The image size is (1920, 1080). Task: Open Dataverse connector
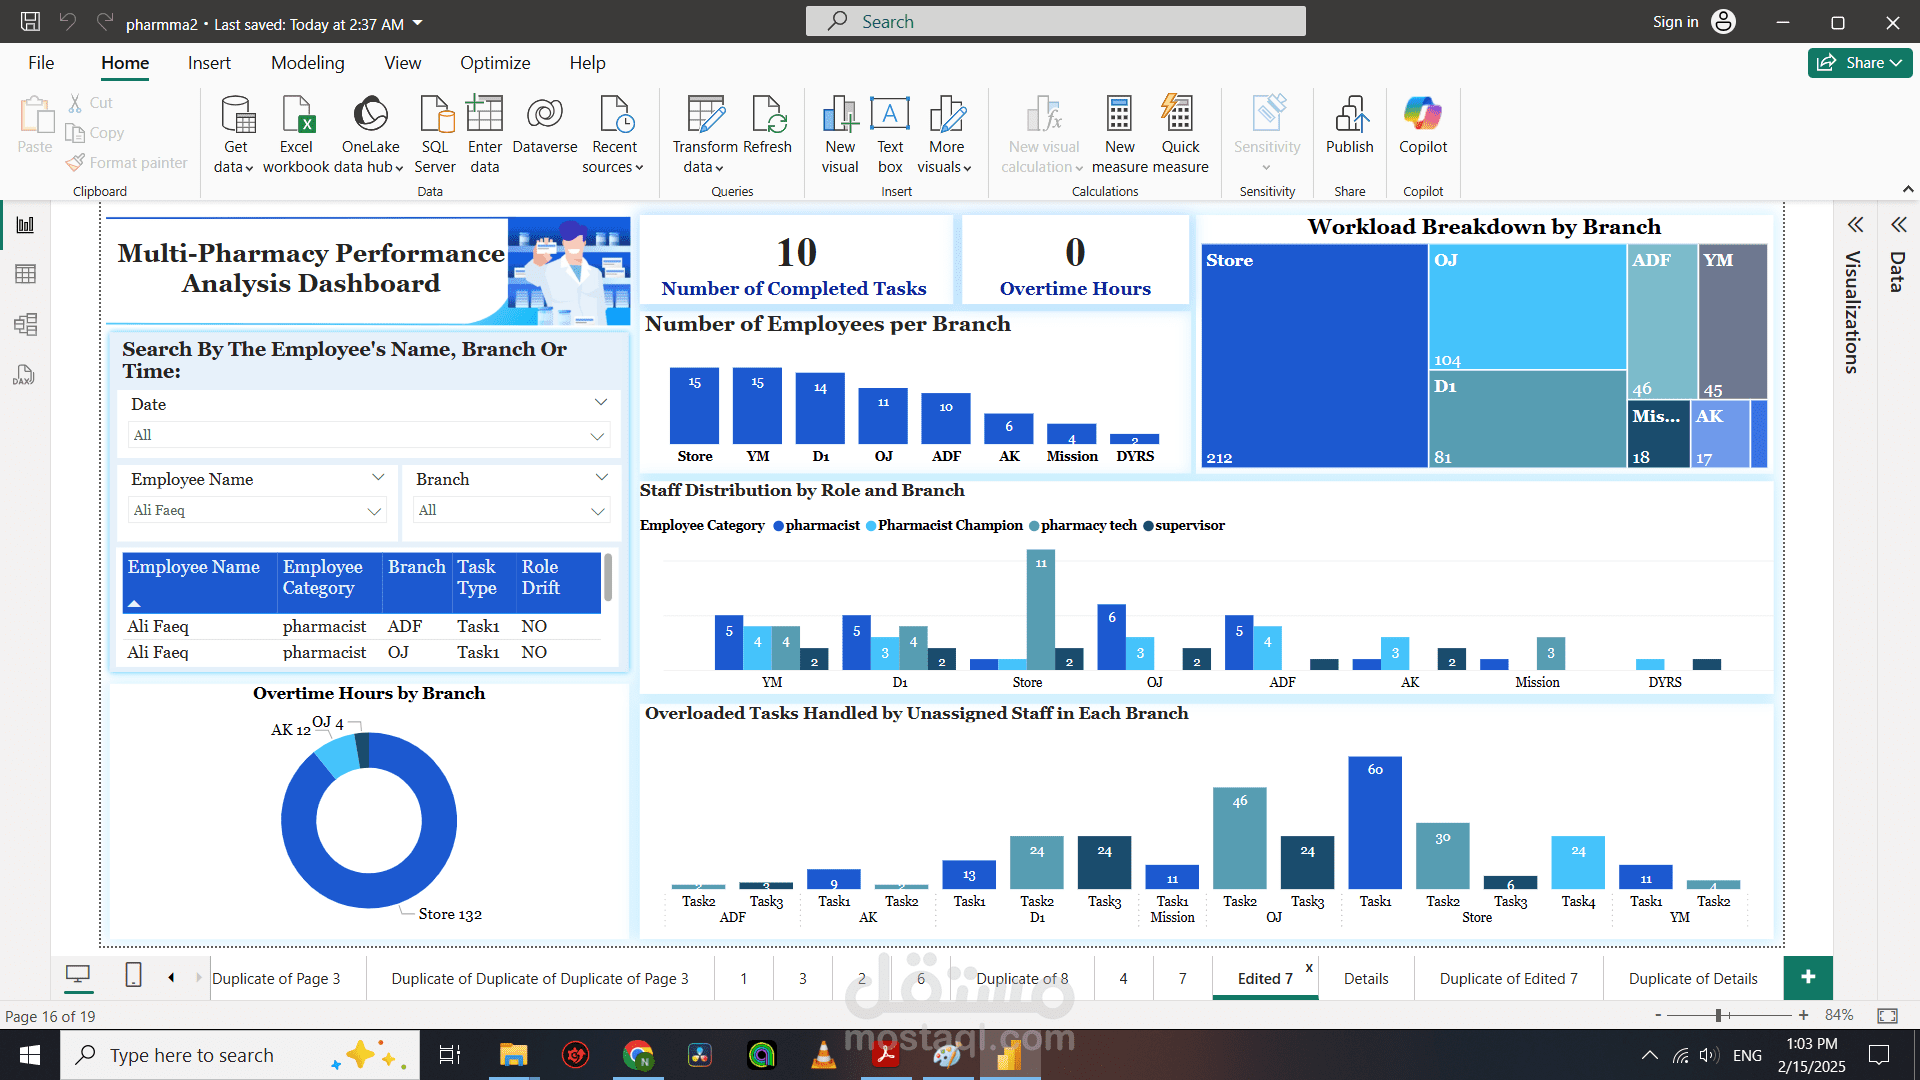pyautogui.click(x=545, y=125)
